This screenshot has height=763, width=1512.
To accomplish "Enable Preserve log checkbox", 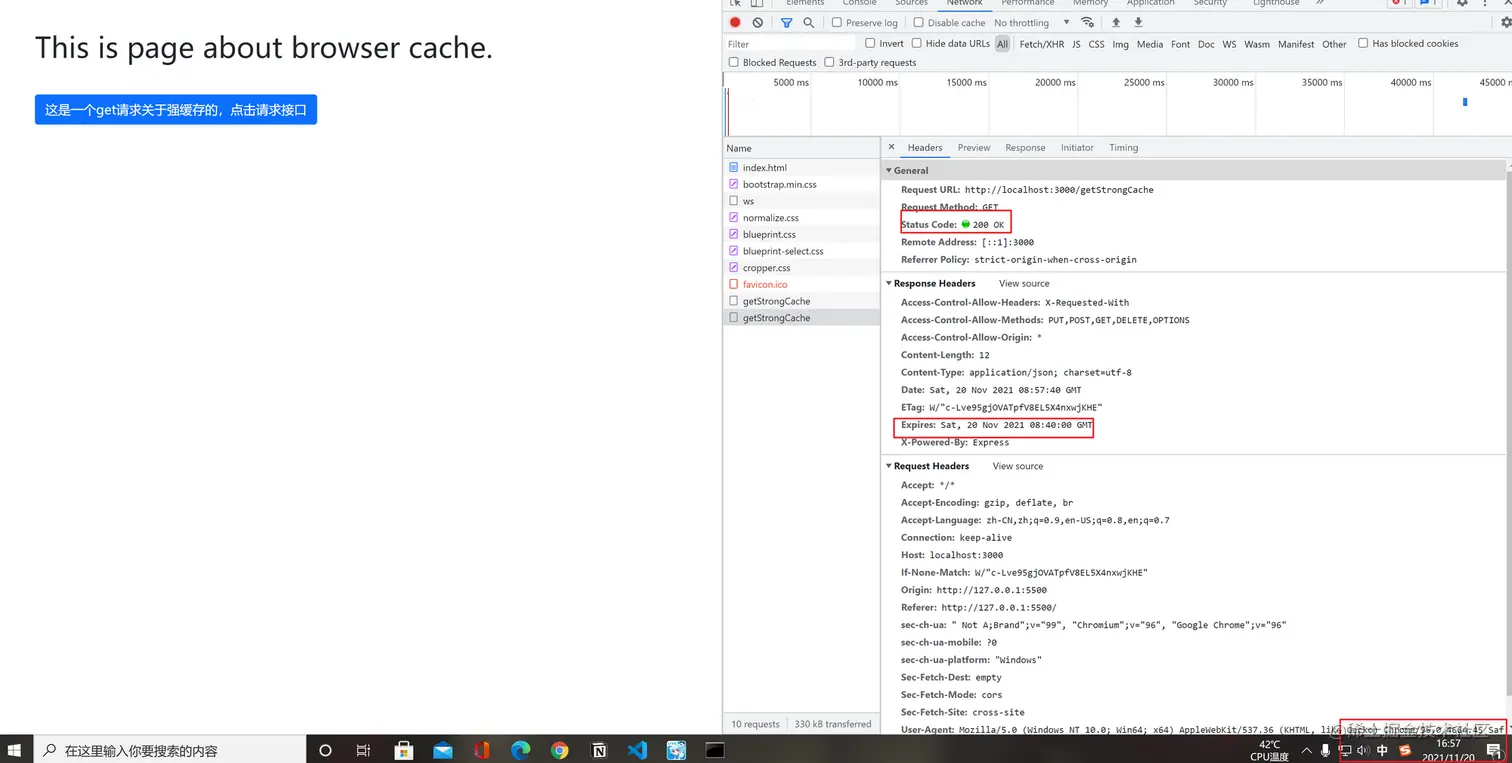I will click(x=838, y=22).
